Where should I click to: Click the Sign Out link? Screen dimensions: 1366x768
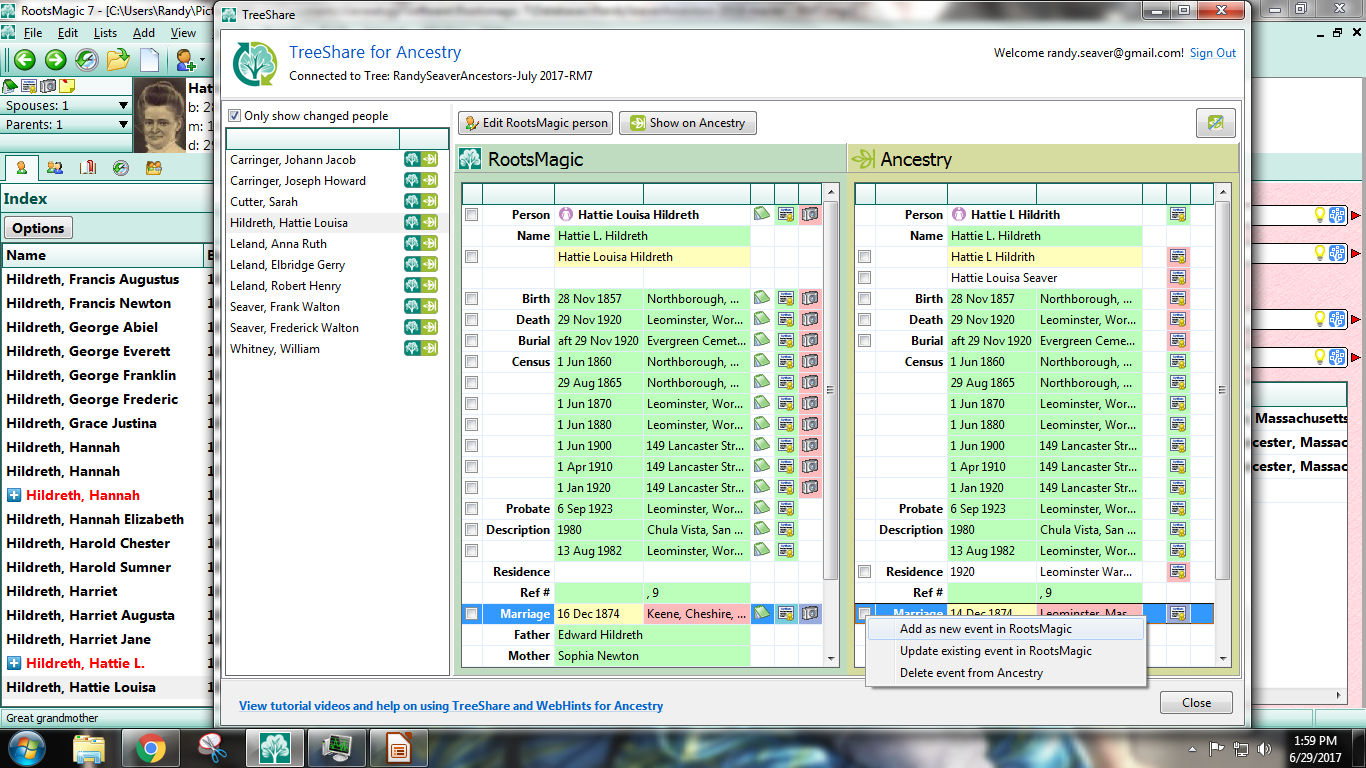(1213, 53)
